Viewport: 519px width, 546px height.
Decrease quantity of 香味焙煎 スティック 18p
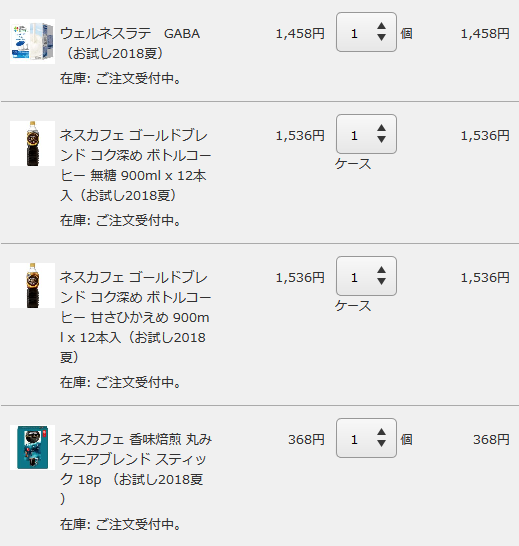(x=381, y=444)
